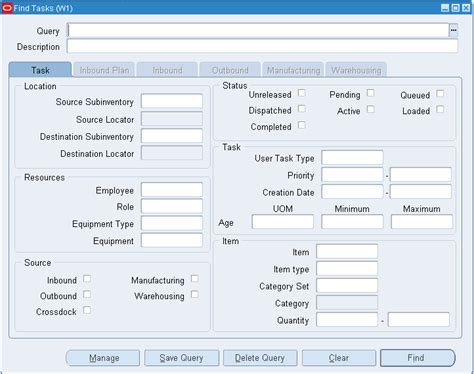This screenshot has width=474, height=374.
Task: Switch to the Inbound tab
Action: tap(167, 70)
